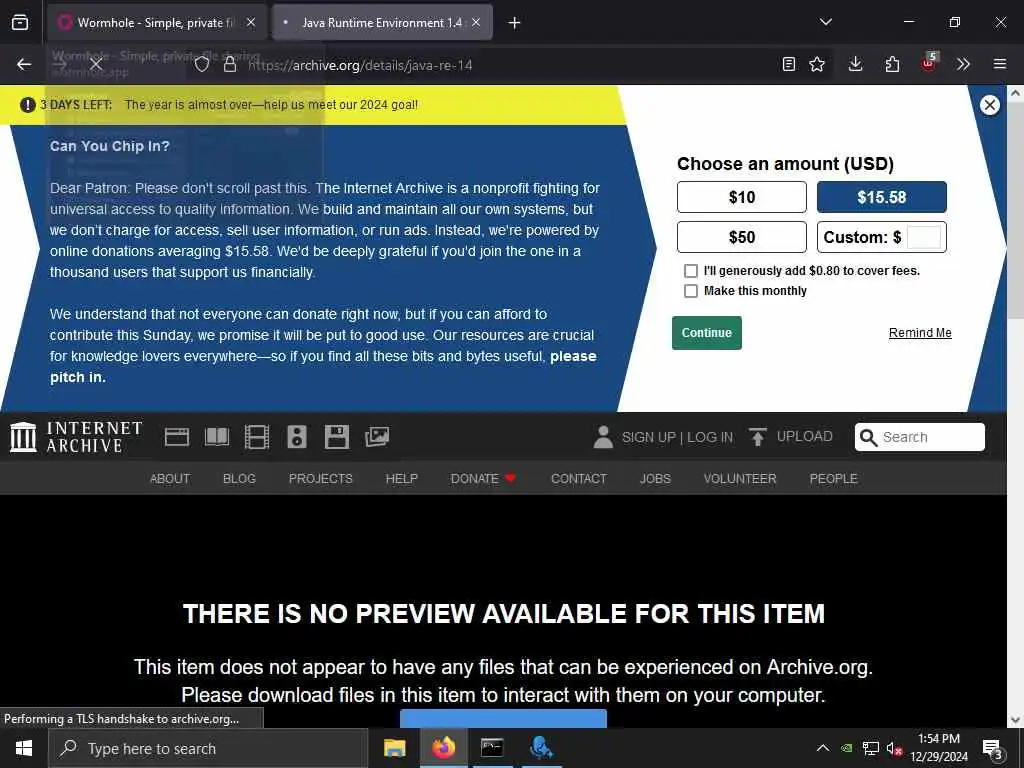Open the Texts book icon
The image size is (1024, 768).
pos(217,437)
